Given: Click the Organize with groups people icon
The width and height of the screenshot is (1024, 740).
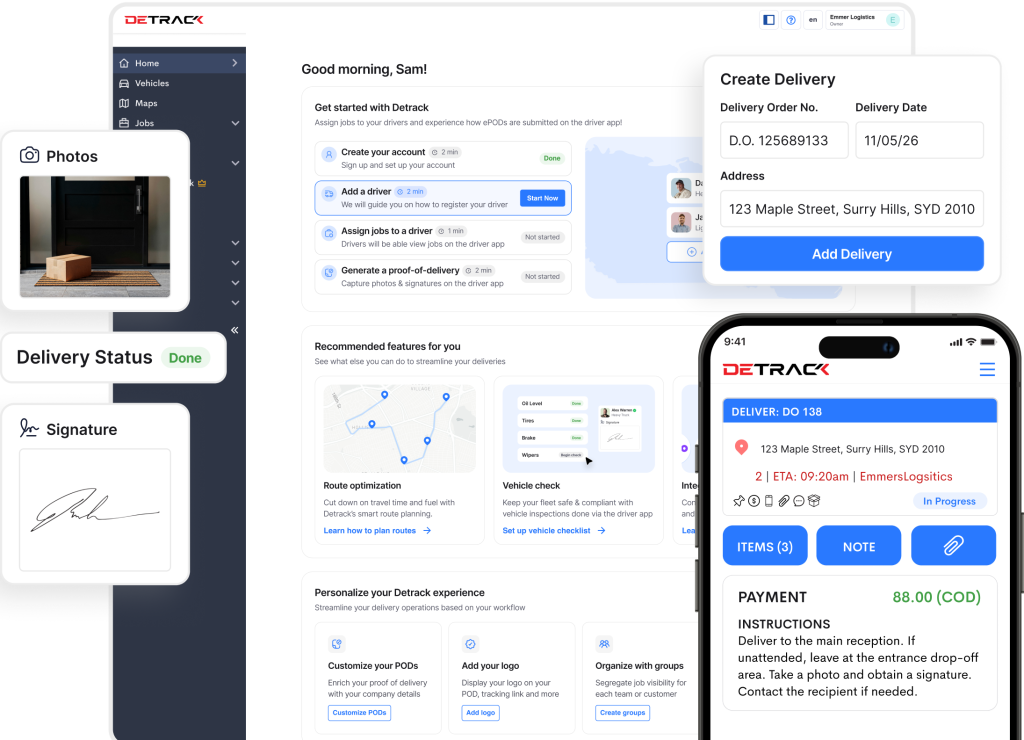Looking at the screenshot, I should coord(604,644).
